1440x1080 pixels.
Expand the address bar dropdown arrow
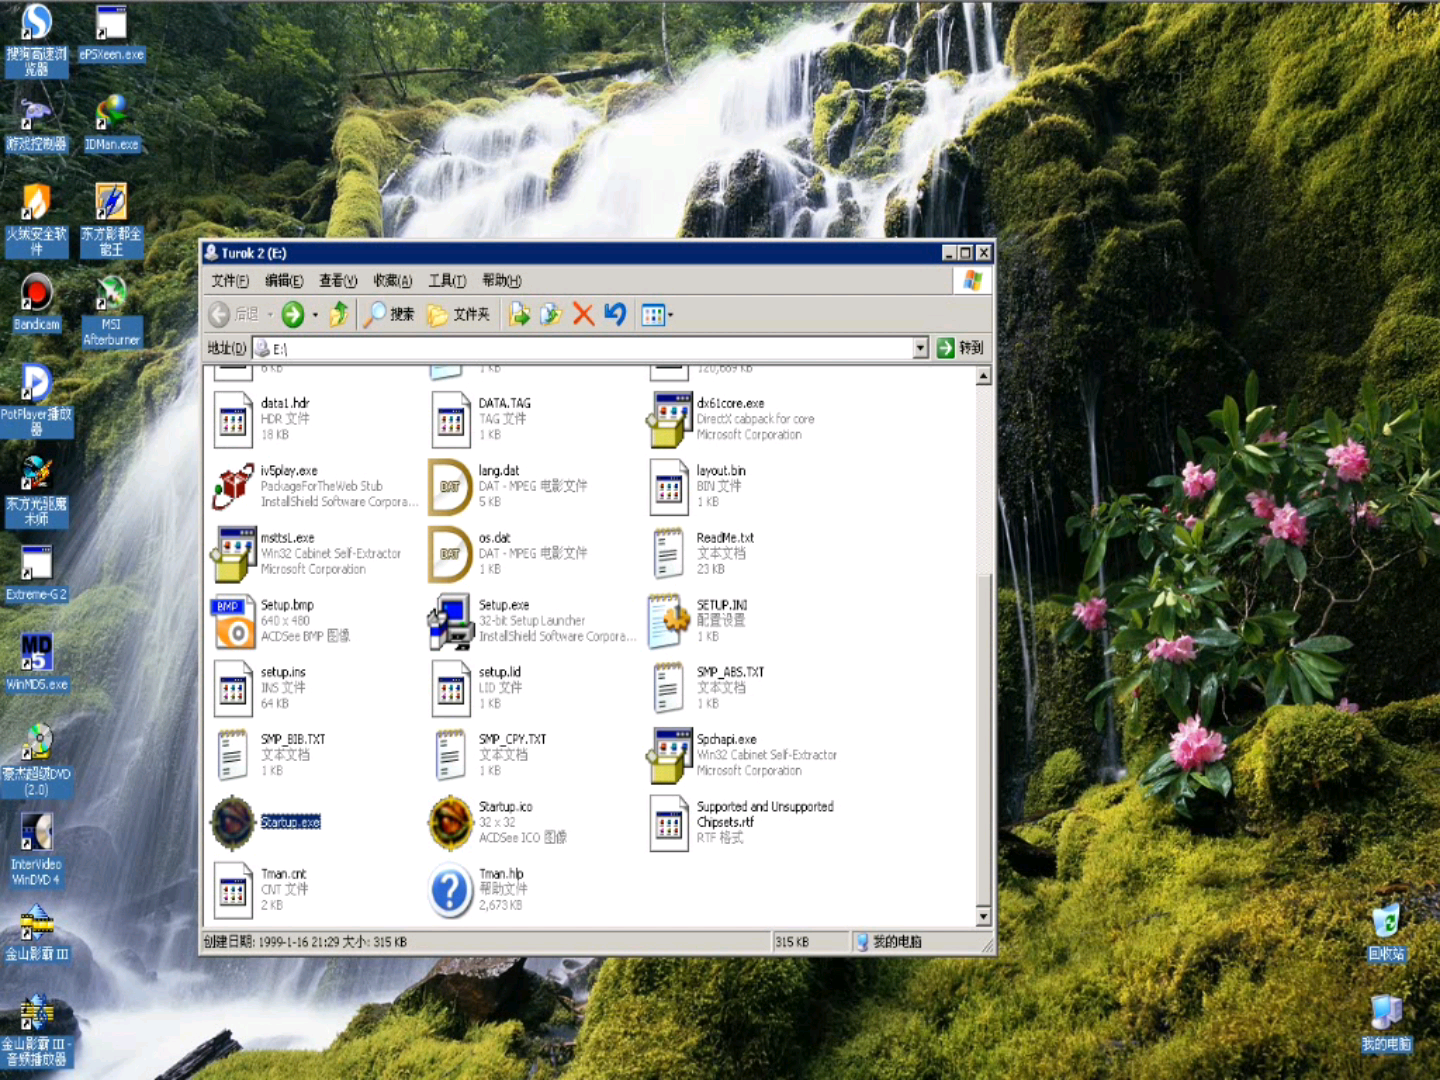point(920,348)
